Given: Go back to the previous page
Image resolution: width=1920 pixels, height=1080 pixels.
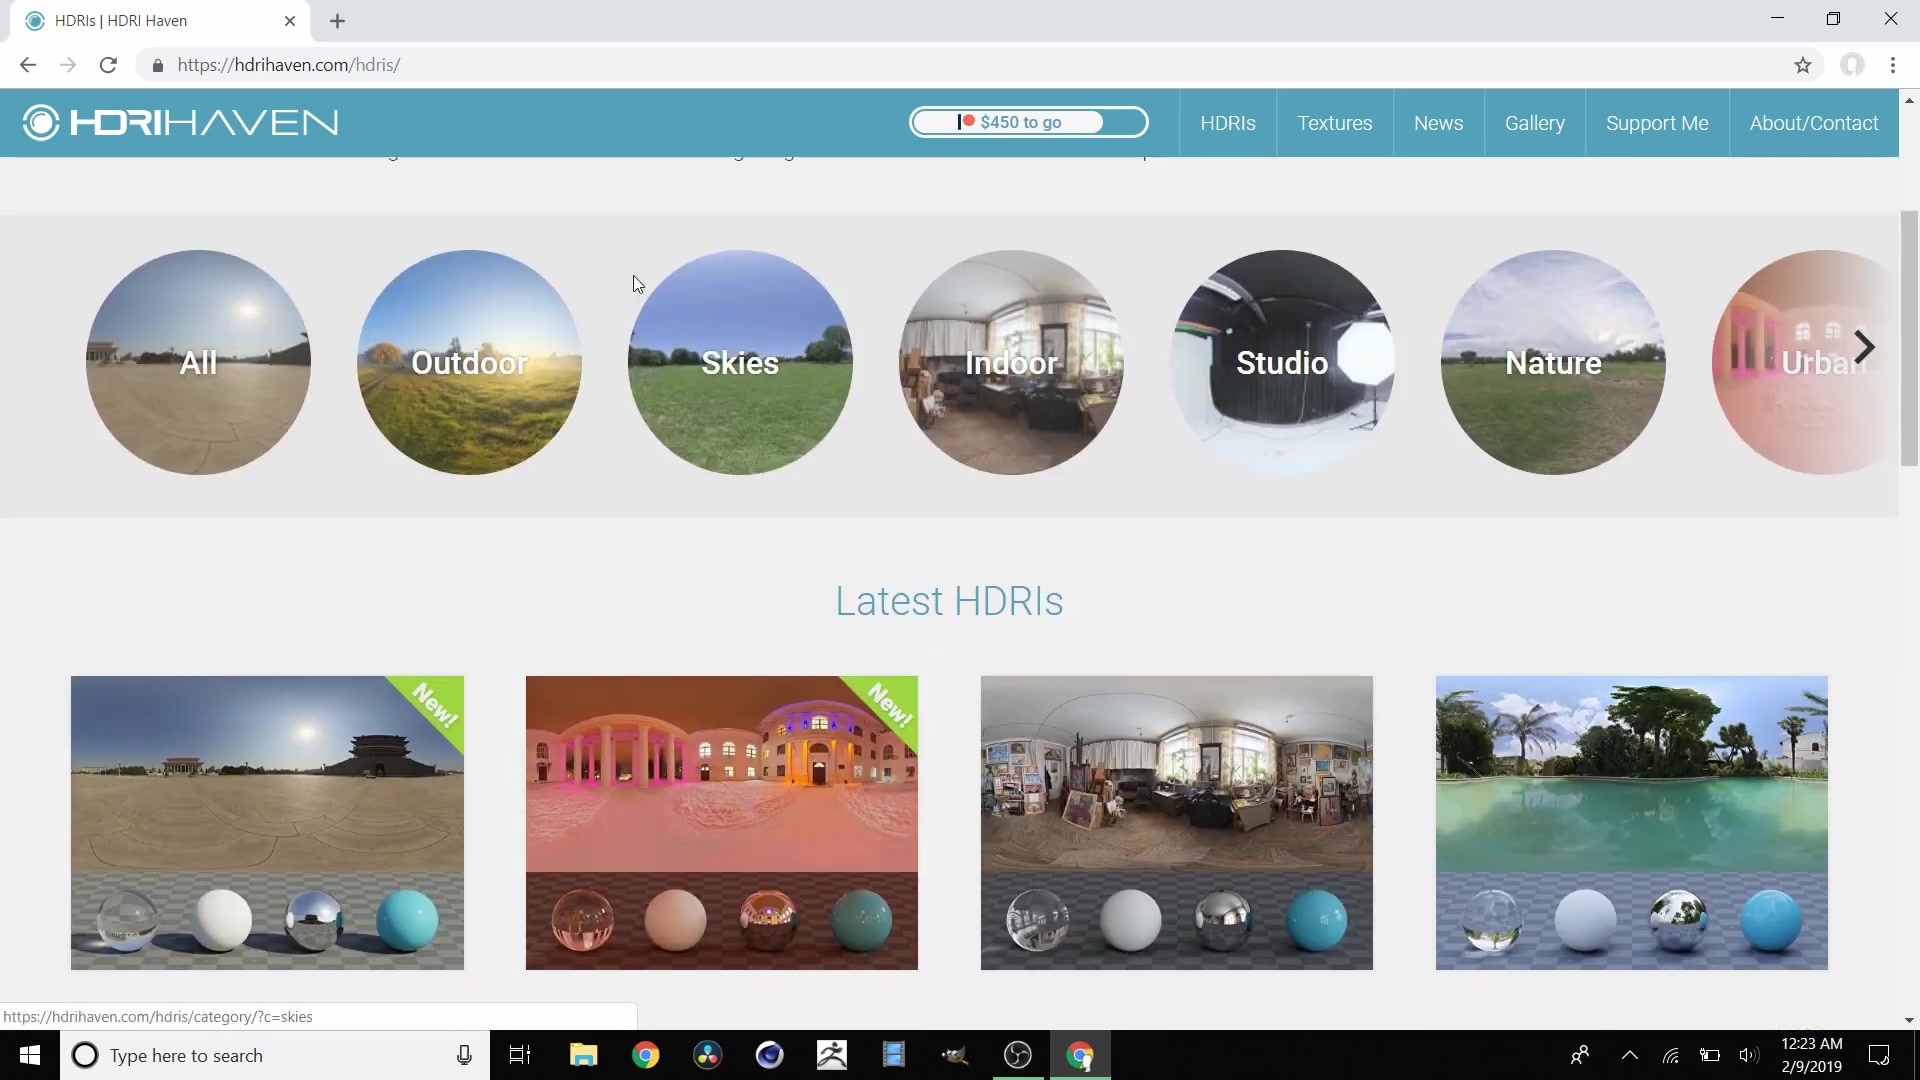Looking at the screenshot, I should point(28,65).
